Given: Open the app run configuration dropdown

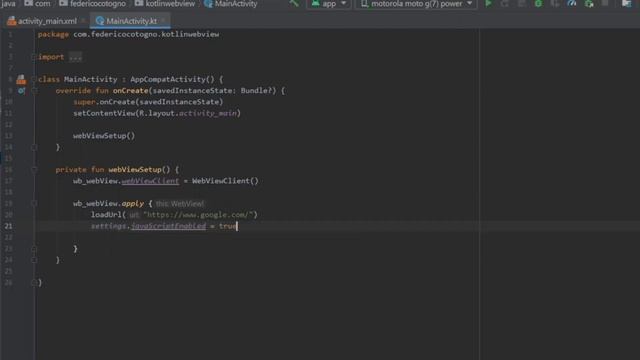Looking at the screenshot, I should (x=329, y=4).
